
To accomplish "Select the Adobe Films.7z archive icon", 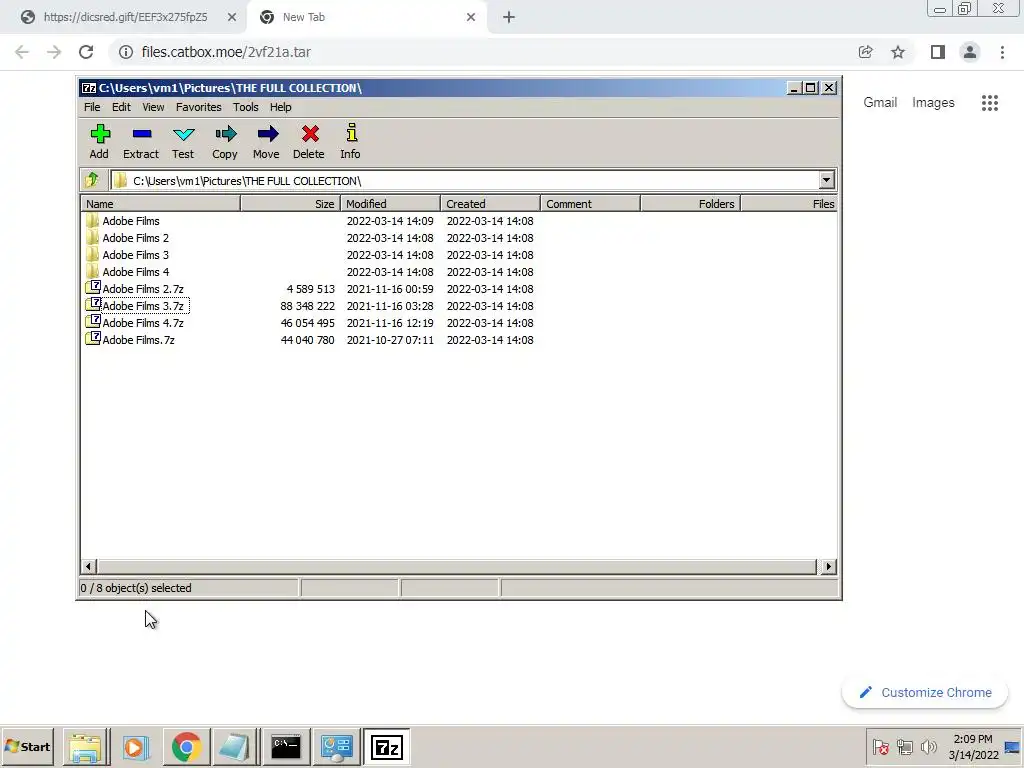I will tap(93, 339).
